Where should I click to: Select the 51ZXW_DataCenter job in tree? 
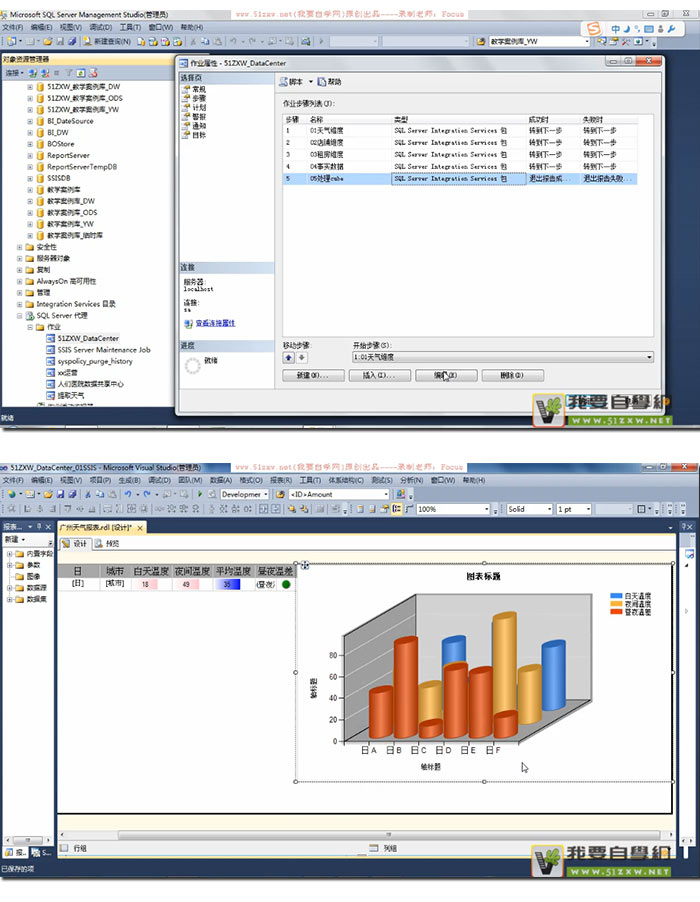(88, 338)
